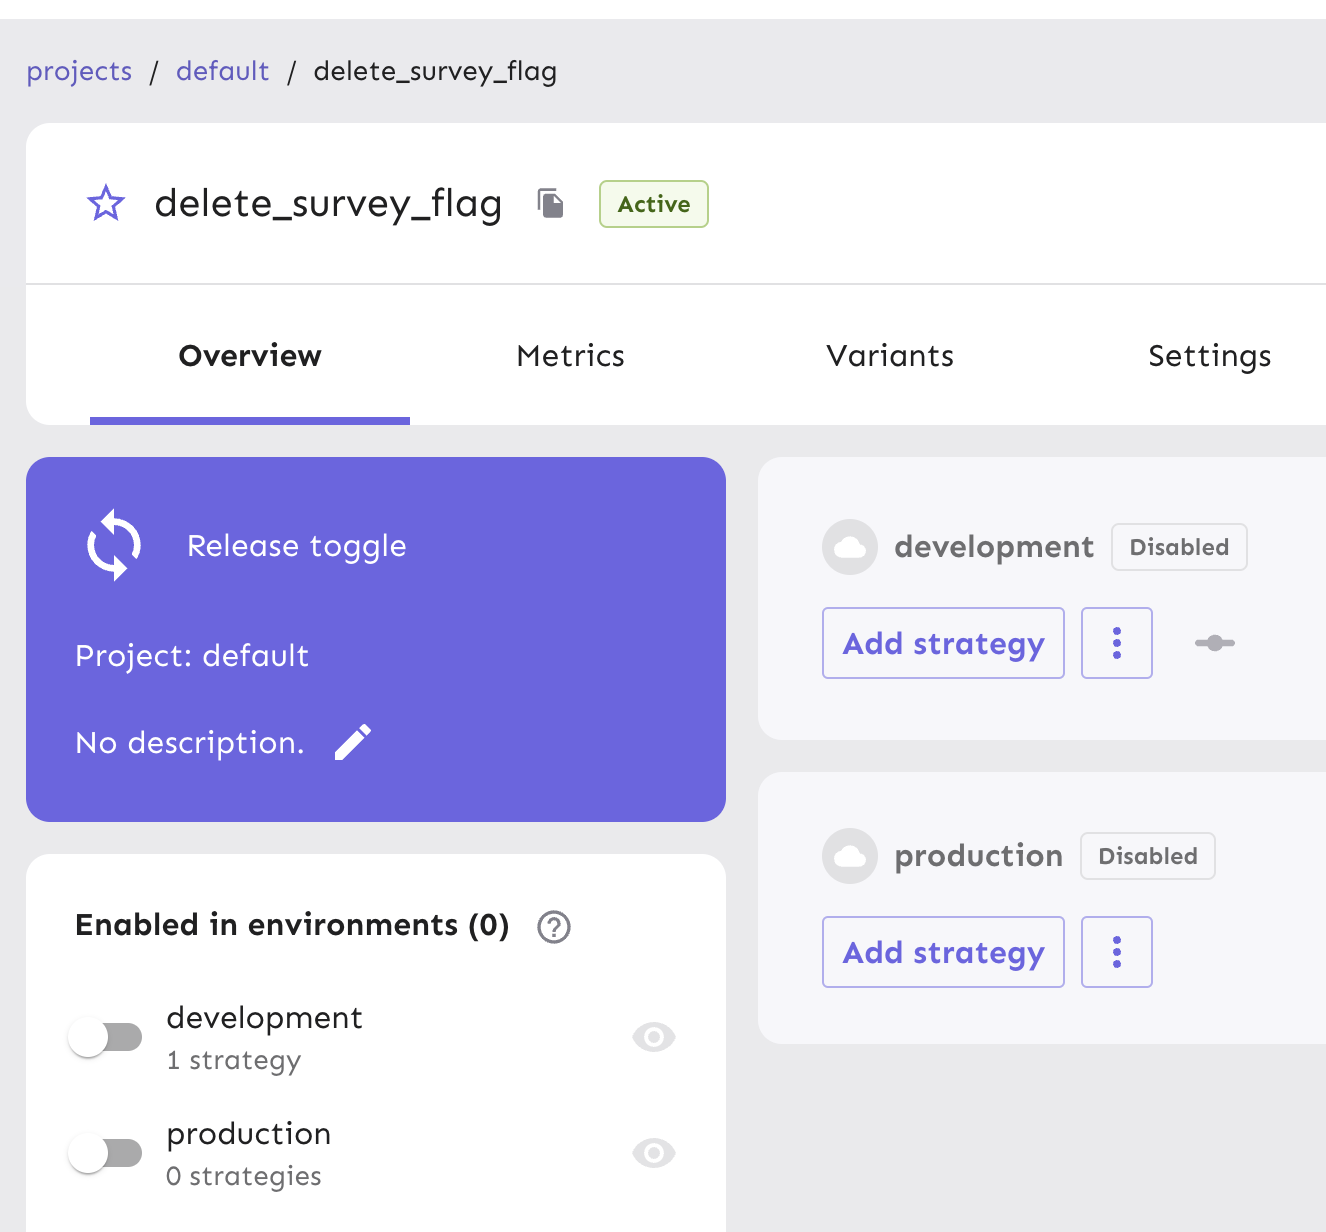Viewport: 1326px width, 1232px height.
Task: Open the Variants tab
Action: (889, 355)
